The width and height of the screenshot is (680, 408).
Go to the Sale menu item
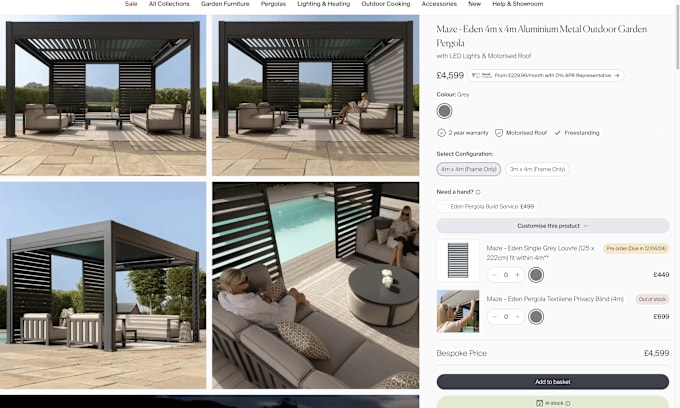click(x=131, y=4)
